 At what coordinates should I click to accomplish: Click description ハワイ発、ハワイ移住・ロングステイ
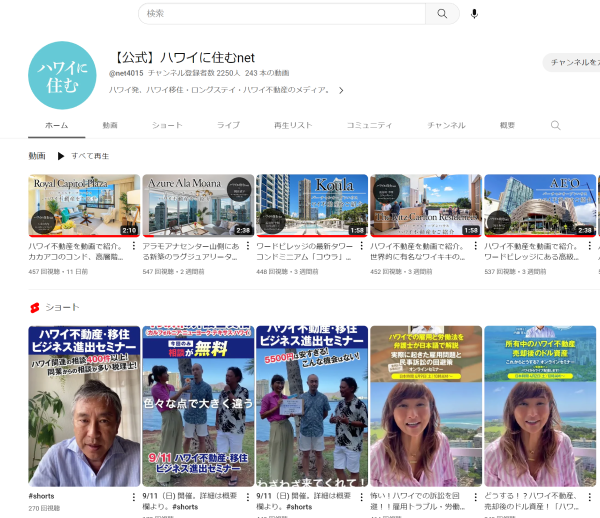(x=219, y=90)
